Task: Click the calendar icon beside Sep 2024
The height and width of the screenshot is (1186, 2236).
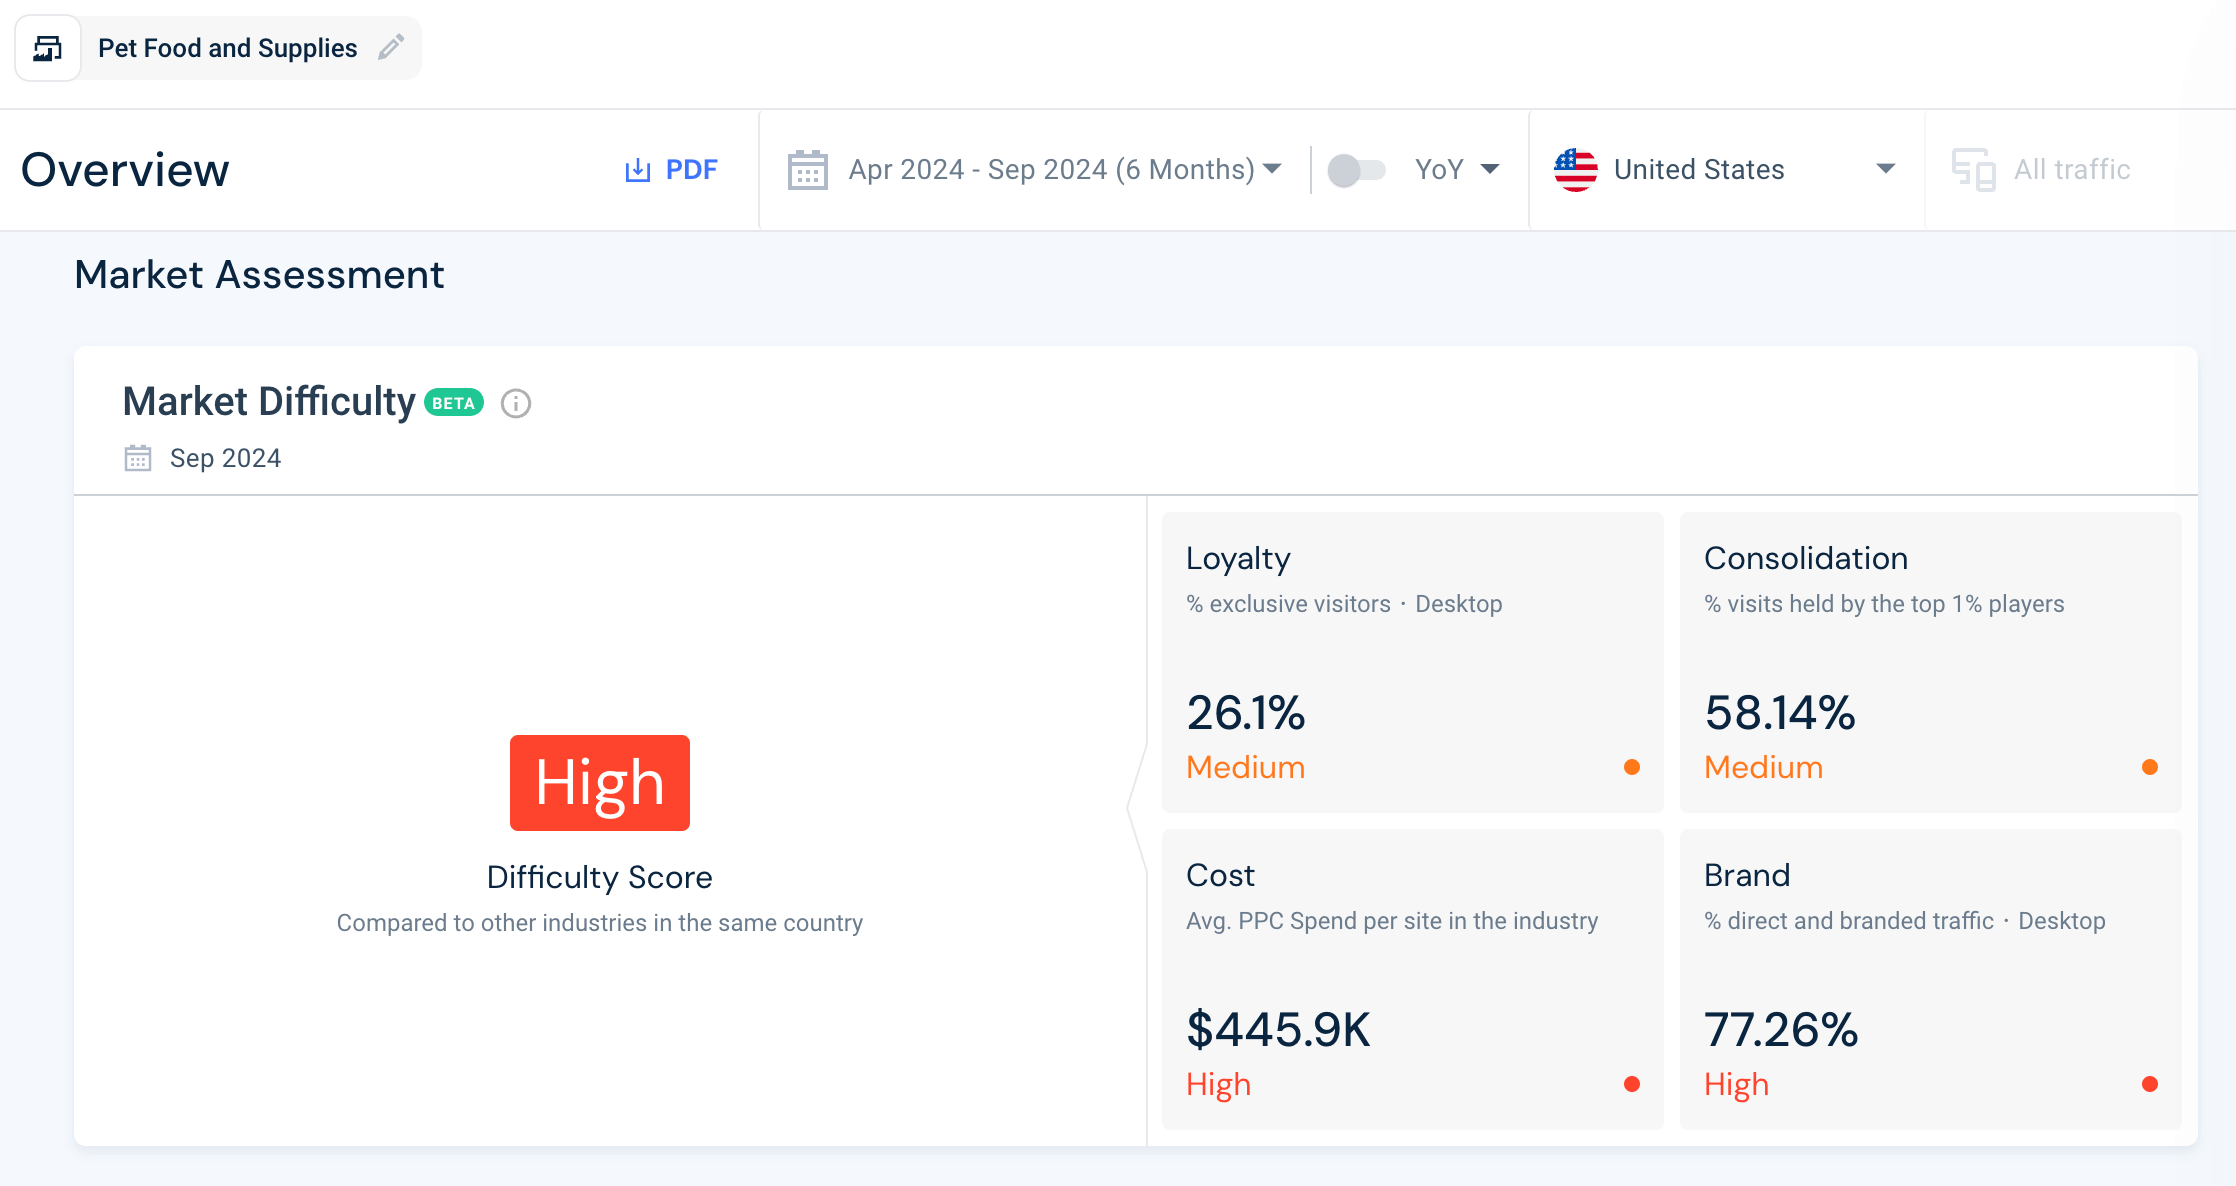Action: (137, 457)
